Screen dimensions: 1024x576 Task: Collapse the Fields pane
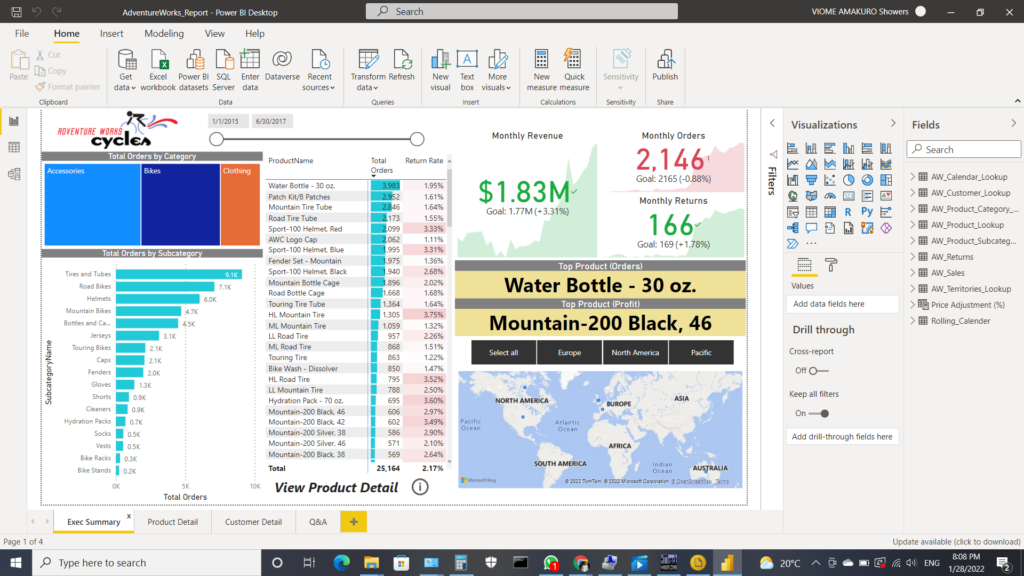(1014, 123)
